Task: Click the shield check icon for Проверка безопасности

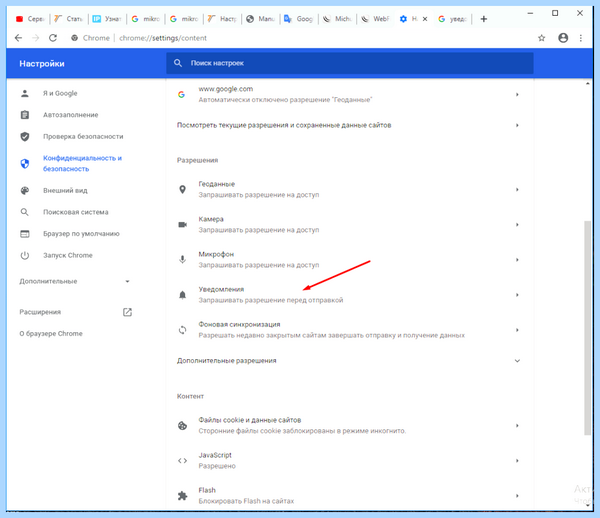Action: pyautogui.click(x=25, y=137)
